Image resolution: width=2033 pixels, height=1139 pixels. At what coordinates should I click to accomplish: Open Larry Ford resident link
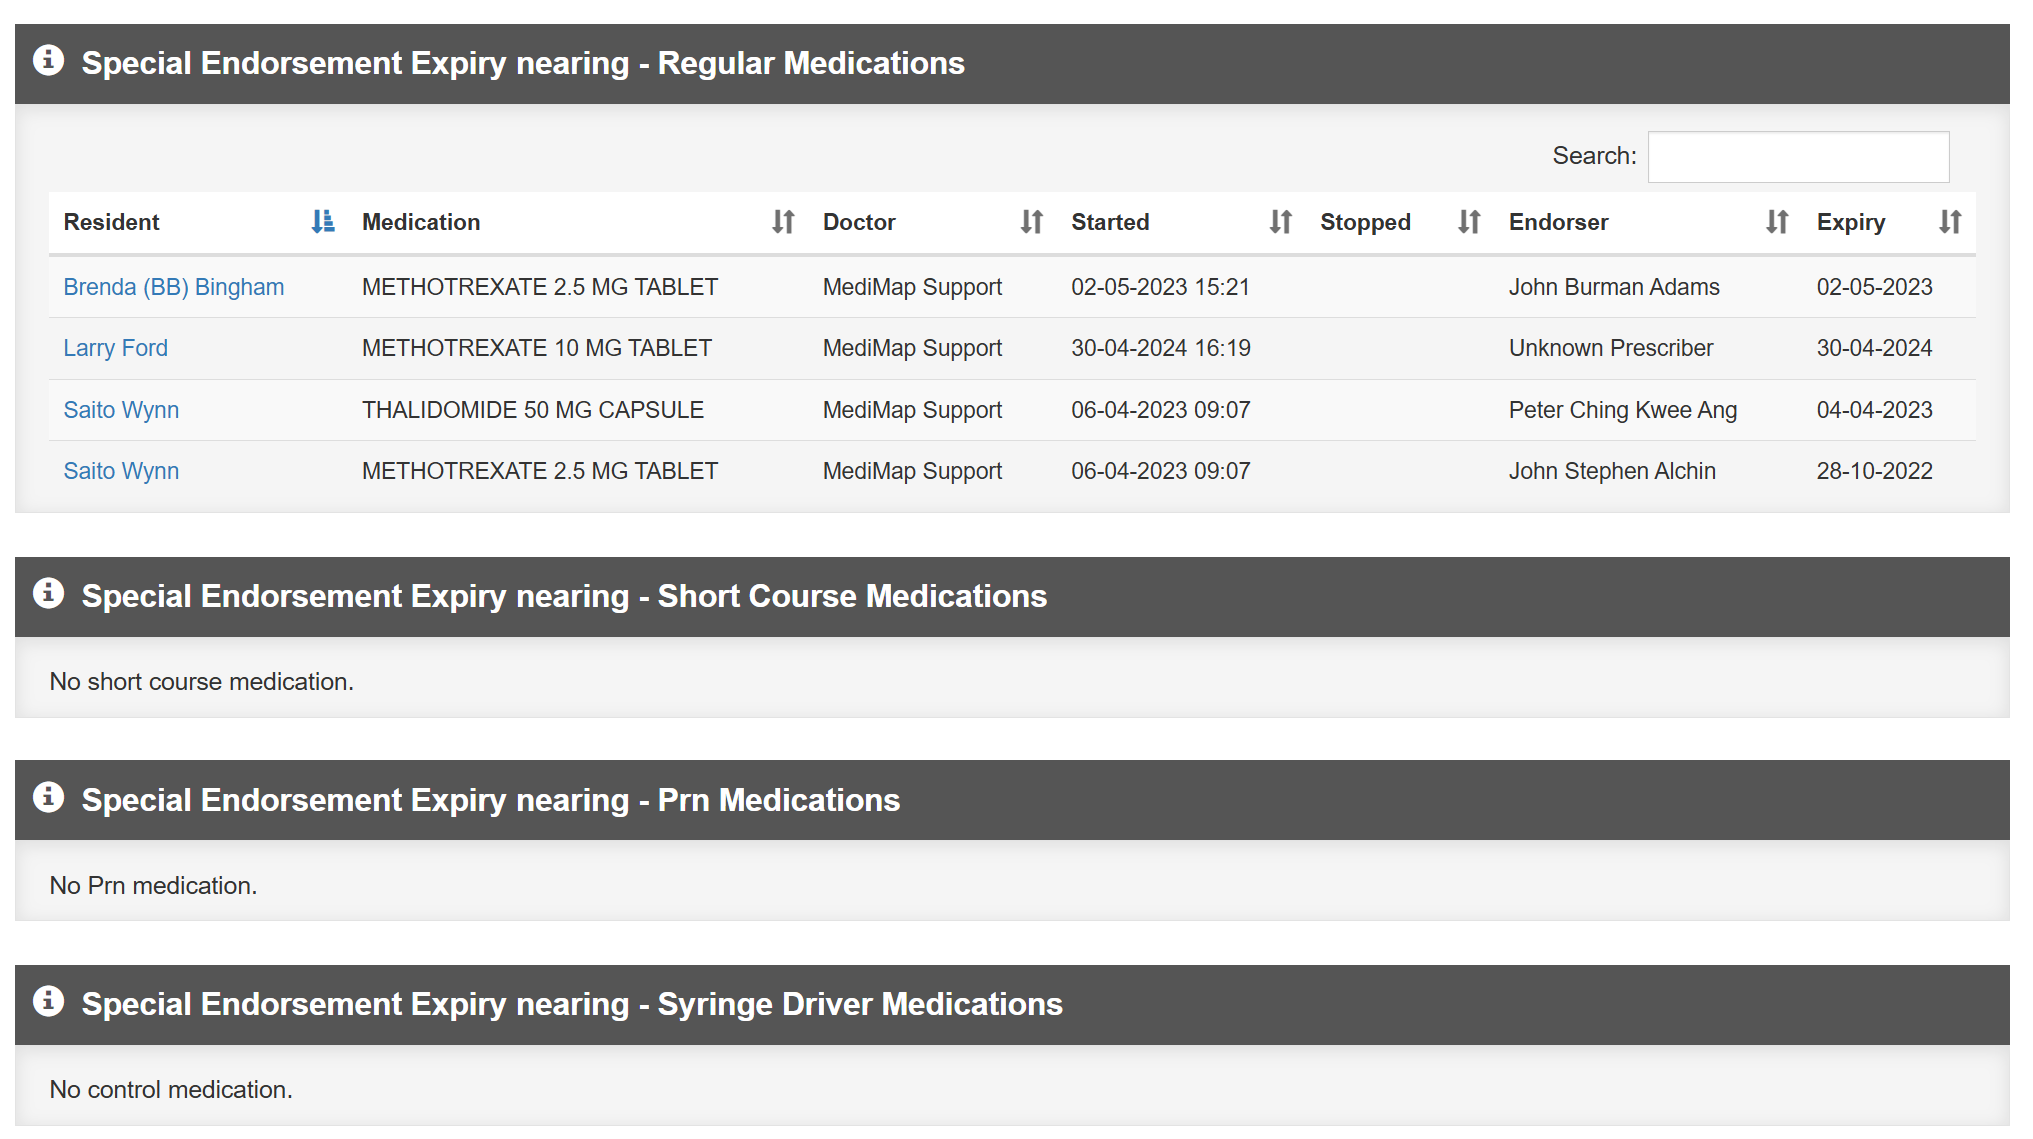(x=115, y=349)
